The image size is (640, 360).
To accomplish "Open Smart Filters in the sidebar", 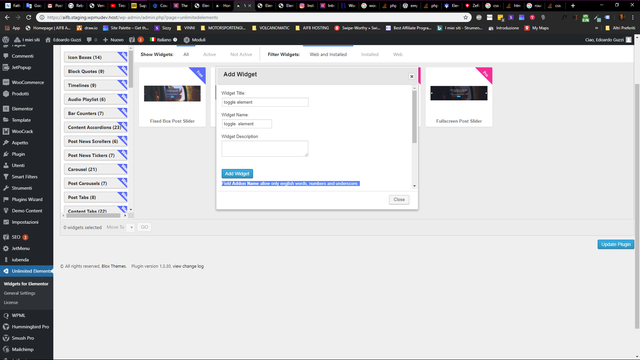I will coord(24,177).
